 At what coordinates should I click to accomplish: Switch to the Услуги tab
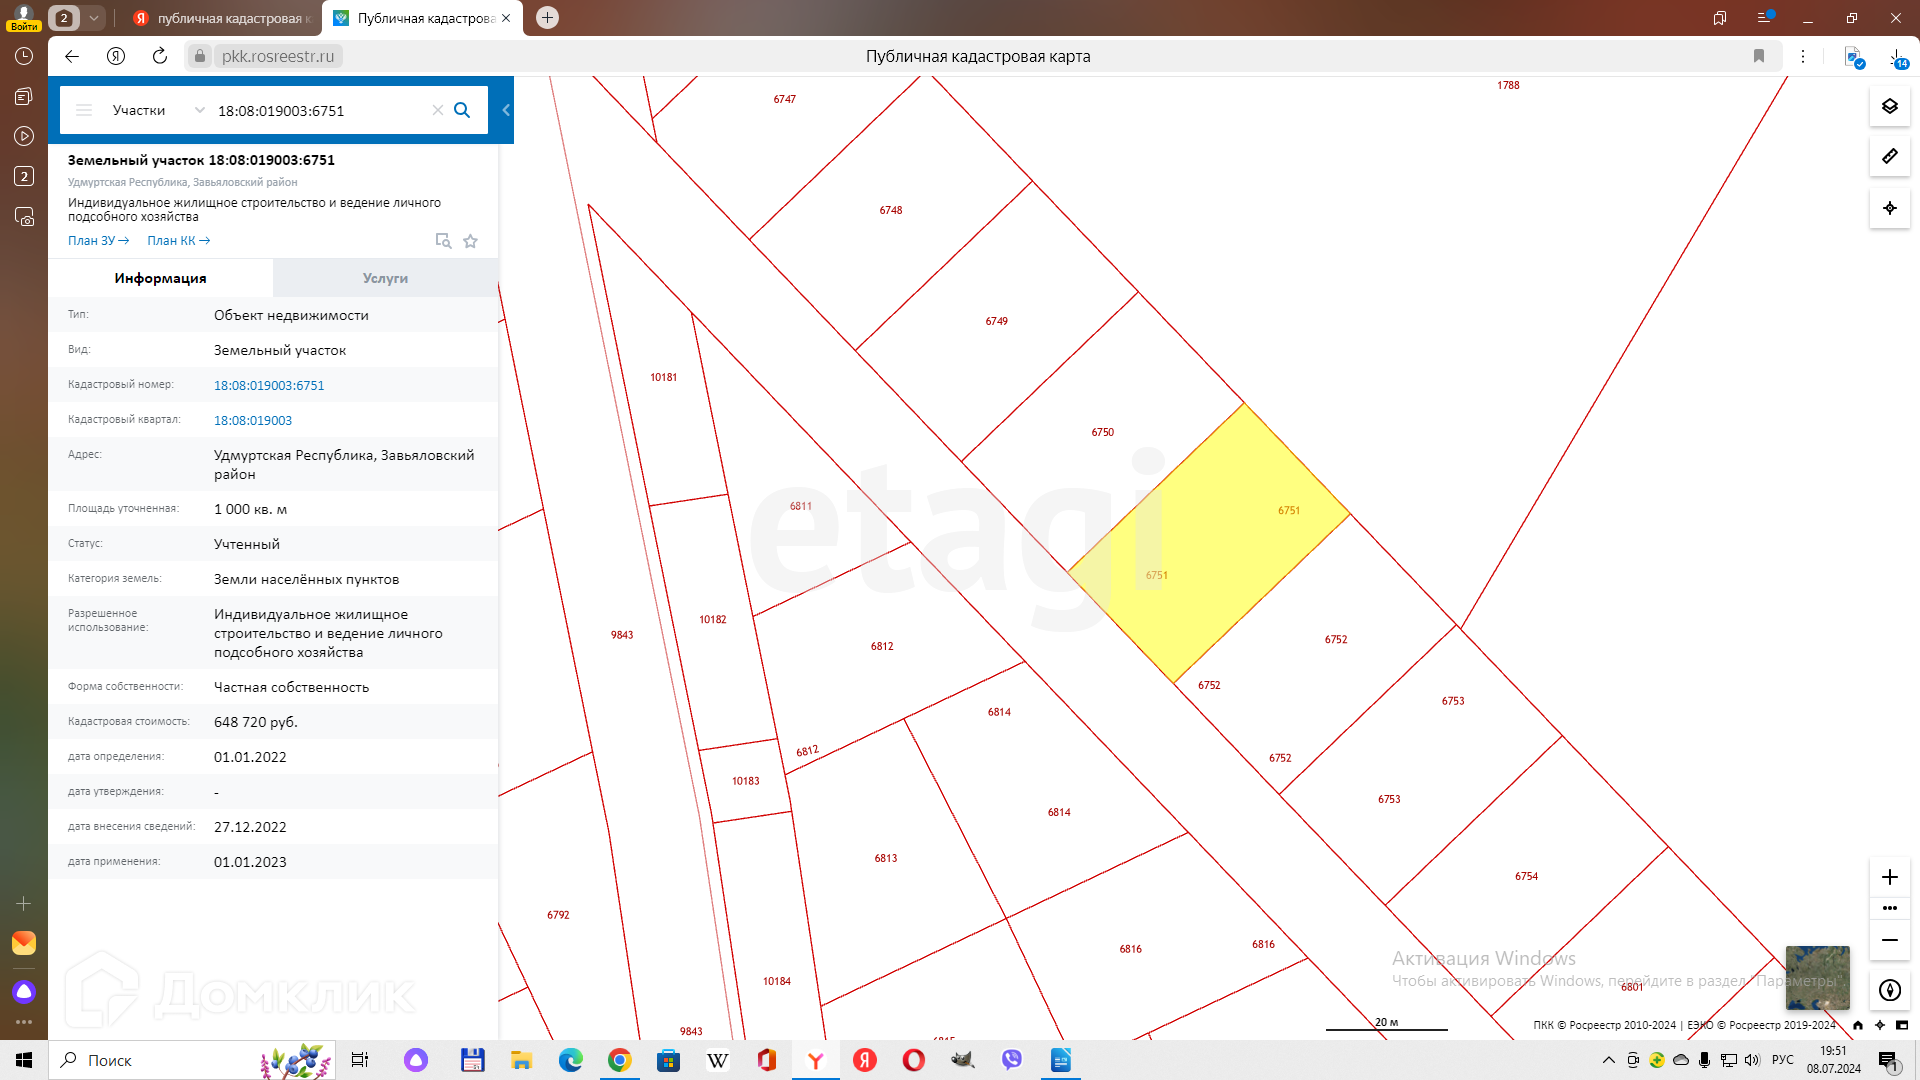tap(385, 278)
